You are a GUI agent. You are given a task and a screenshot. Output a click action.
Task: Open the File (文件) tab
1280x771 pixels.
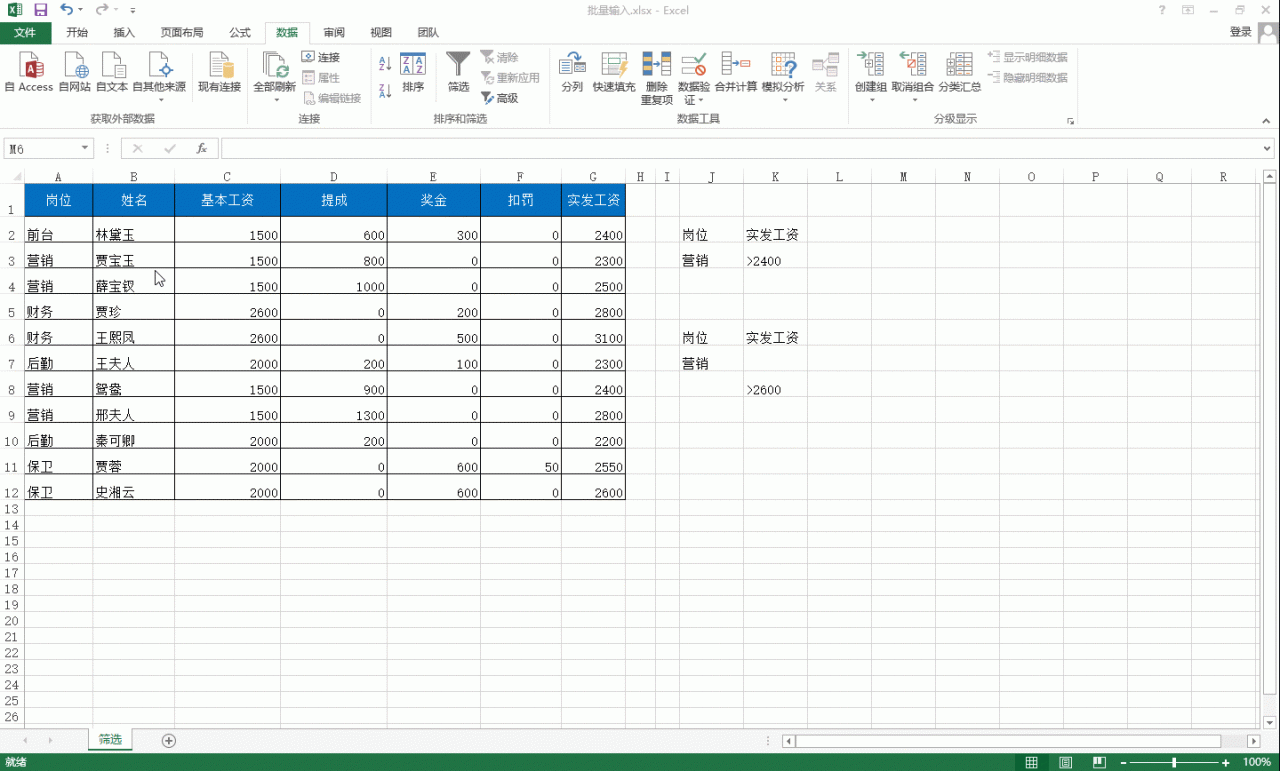click(25, 33)
